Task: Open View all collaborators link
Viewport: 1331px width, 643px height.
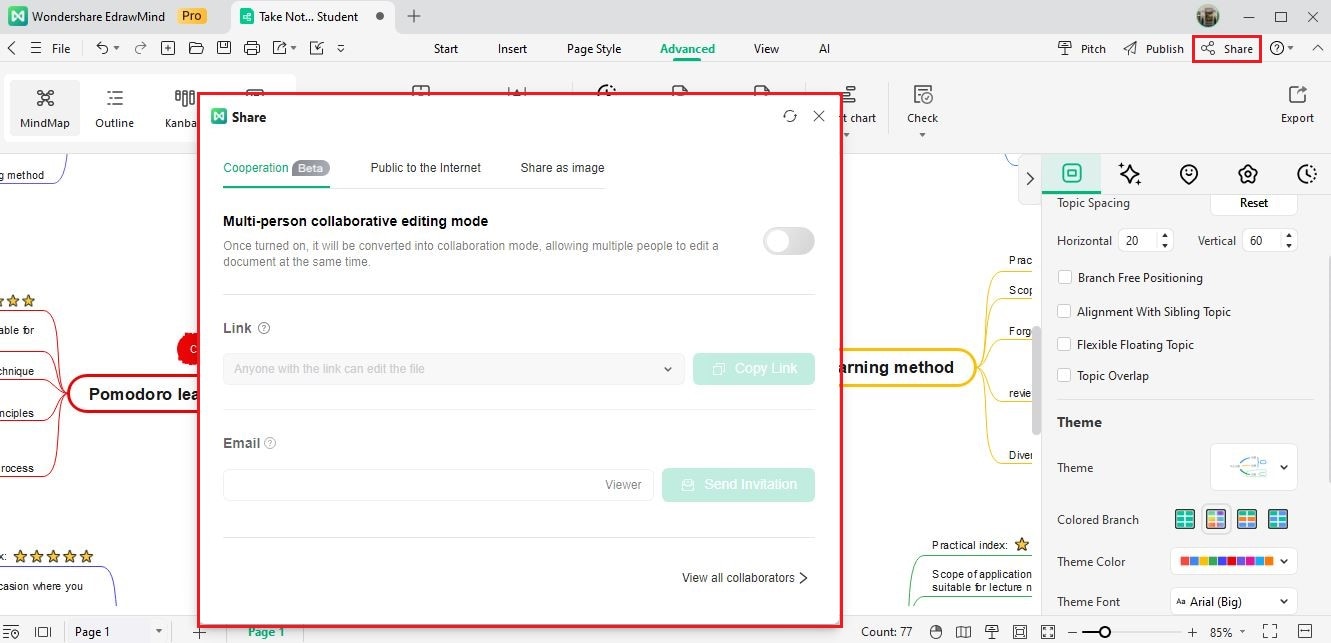Action: [x=745, y=578]
